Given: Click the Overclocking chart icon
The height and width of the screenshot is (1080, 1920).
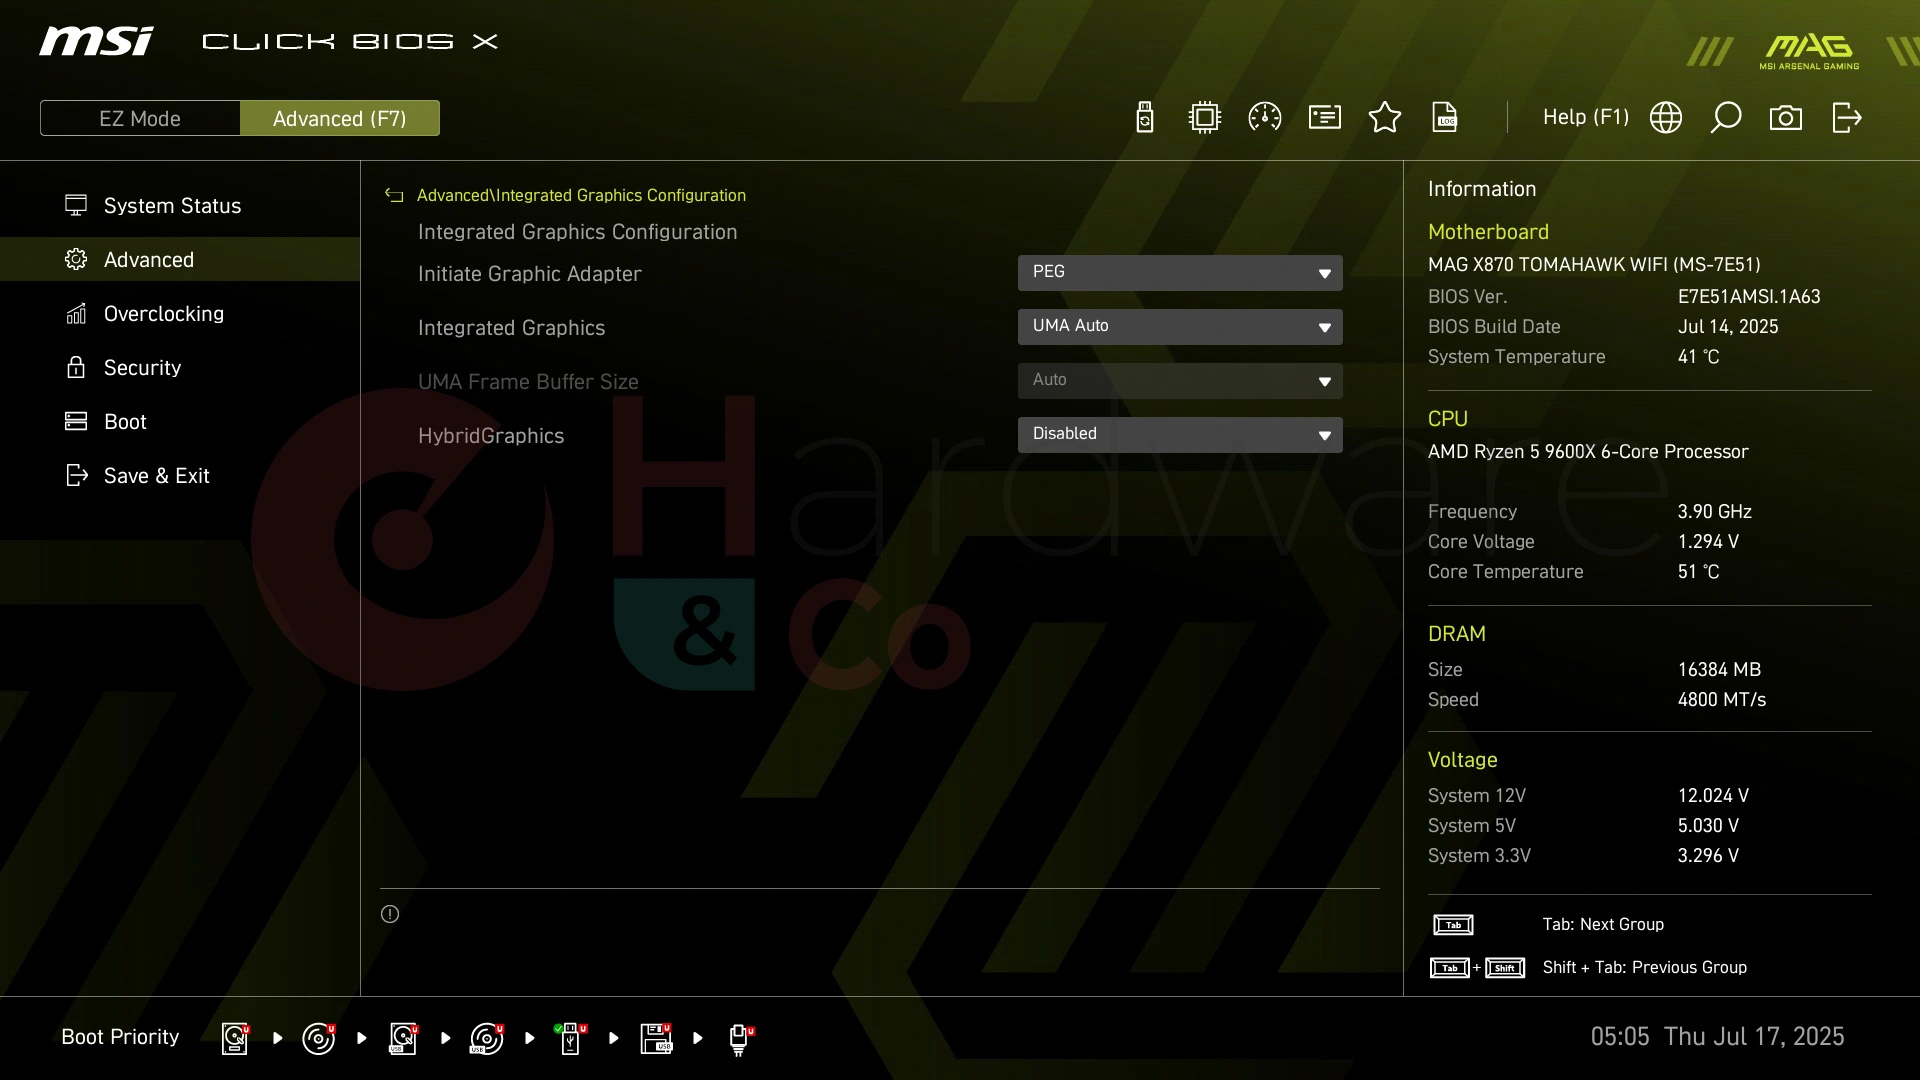Looking at the screenshot, I should point(76,313).
